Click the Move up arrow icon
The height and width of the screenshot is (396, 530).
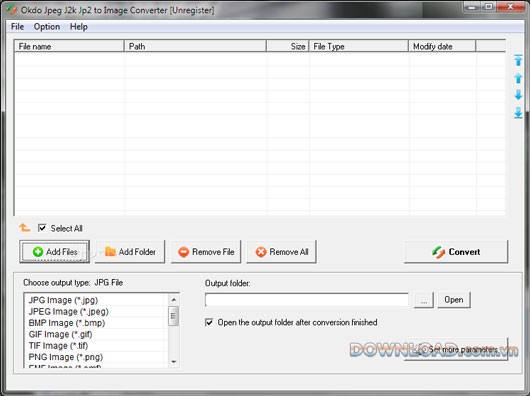[x=518, y=78]
